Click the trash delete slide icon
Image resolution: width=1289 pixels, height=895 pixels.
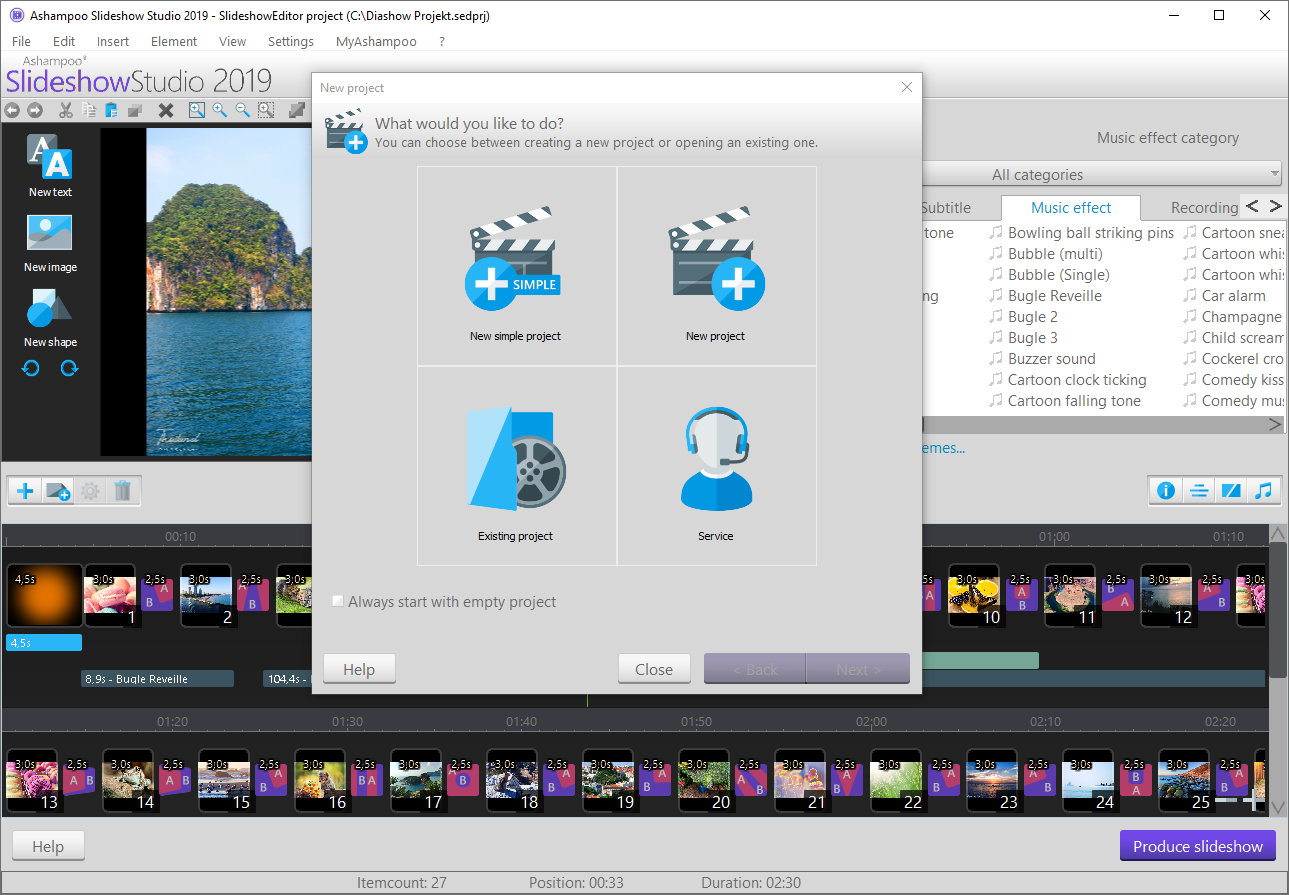123,491
